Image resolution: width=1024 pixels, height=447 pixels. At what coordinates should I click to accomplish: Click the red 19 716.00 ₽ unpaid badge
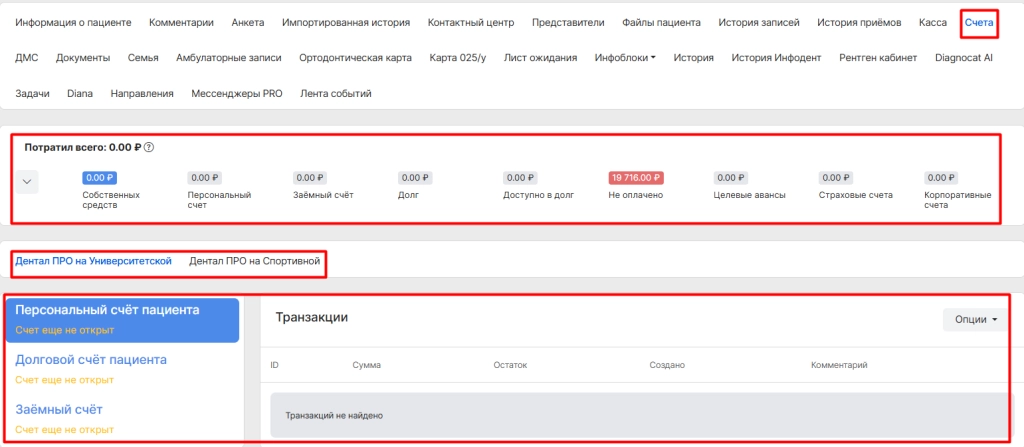635,178
